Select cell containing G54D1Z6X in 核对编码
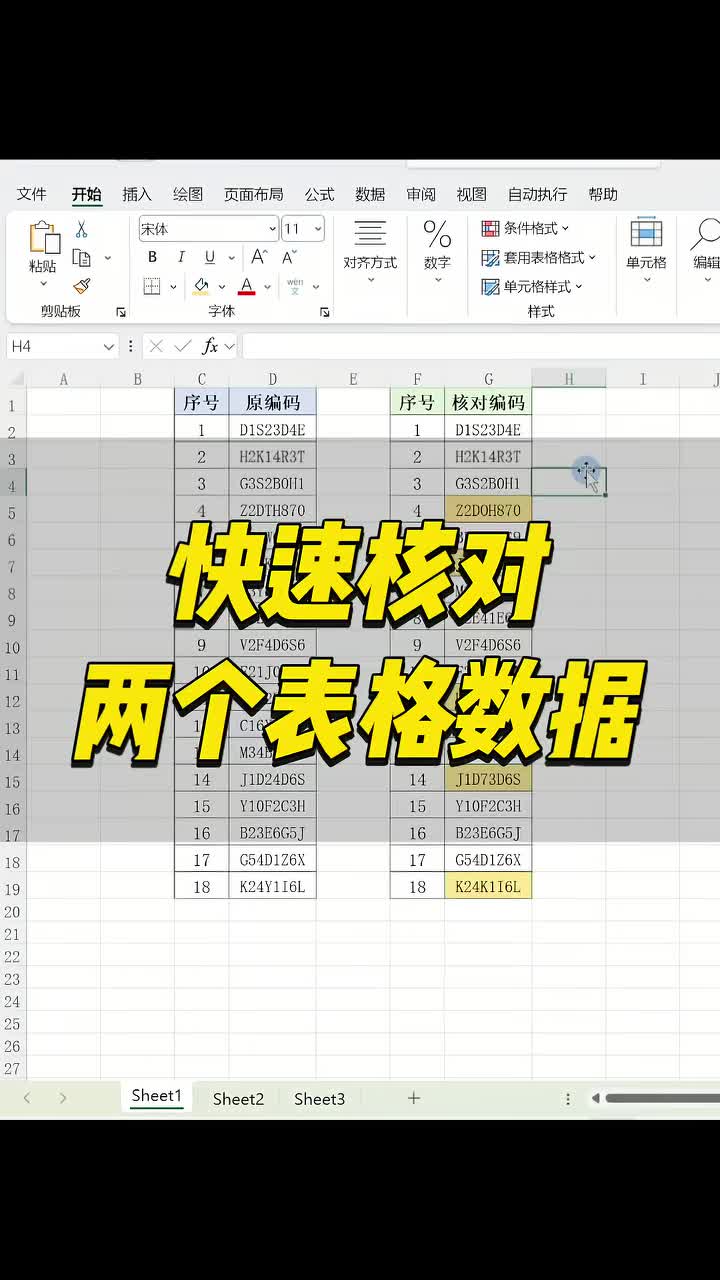 tap(488, 859)
